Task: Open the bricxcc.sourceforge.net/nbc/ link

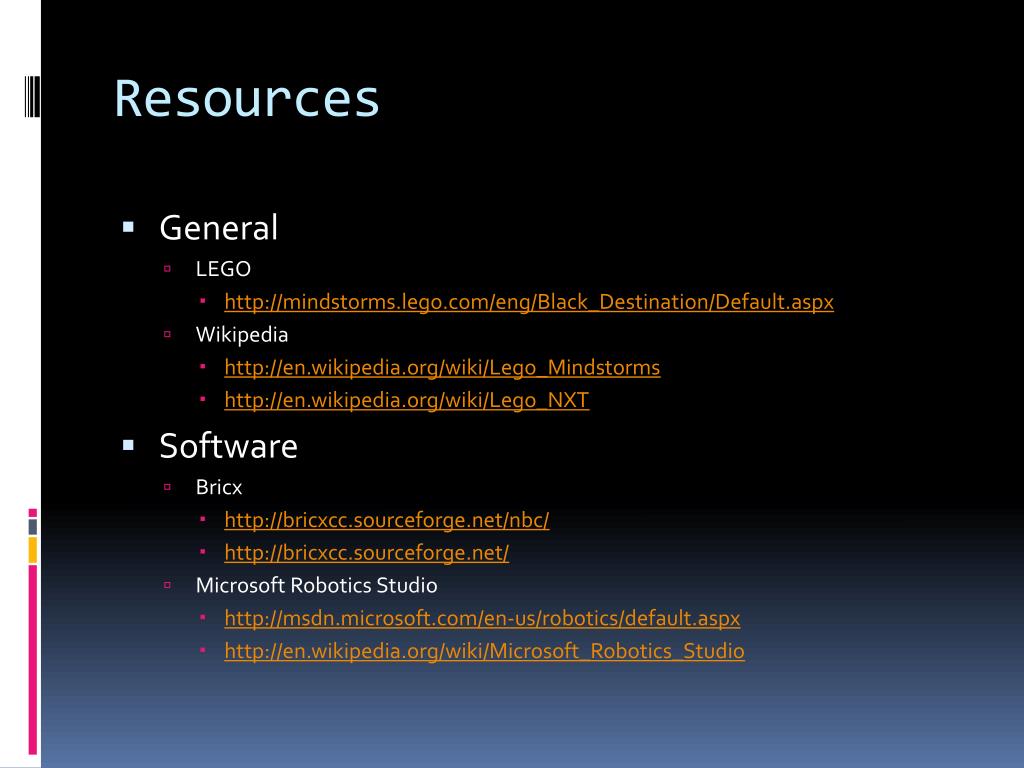Action: pos(387,520)
